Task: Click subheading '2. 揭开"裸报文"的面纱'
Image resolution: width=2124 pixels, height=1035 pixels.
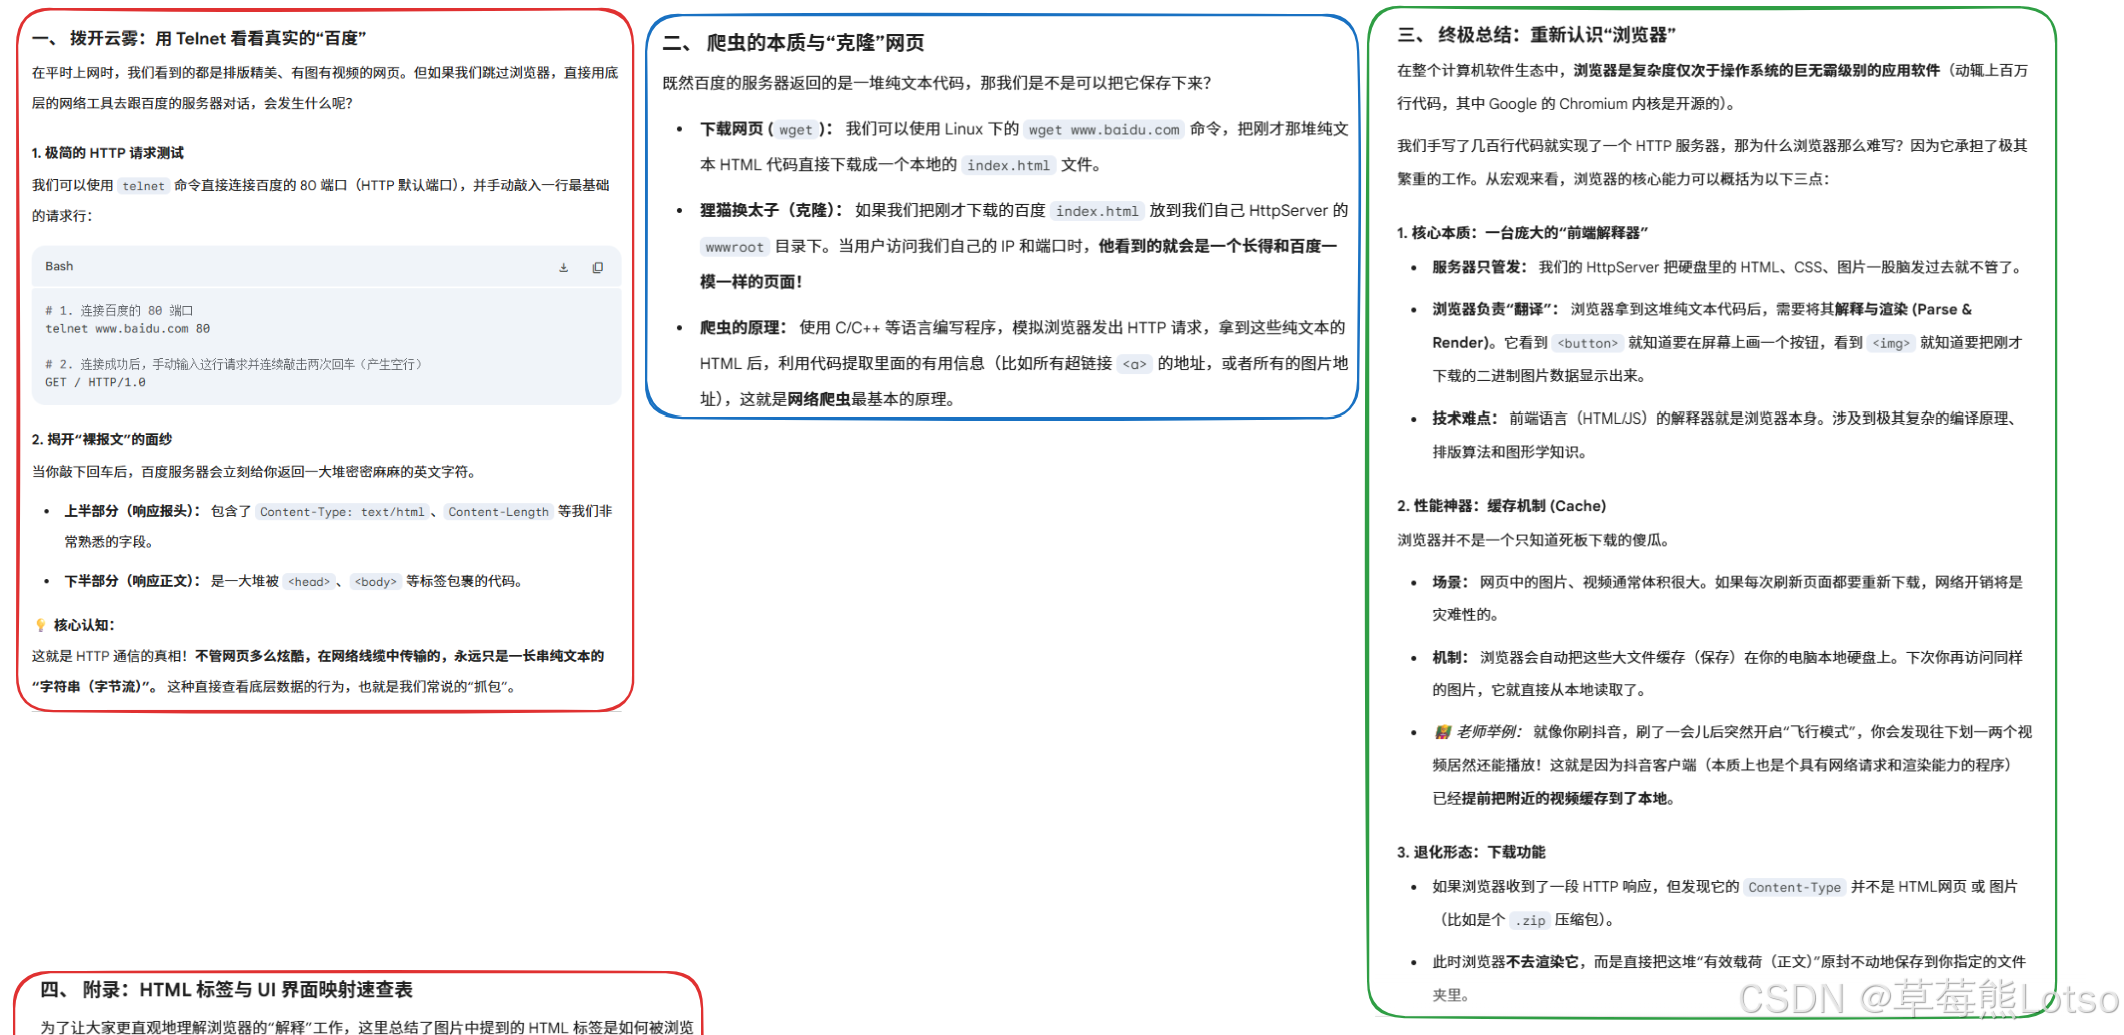Action: point(102,439)
